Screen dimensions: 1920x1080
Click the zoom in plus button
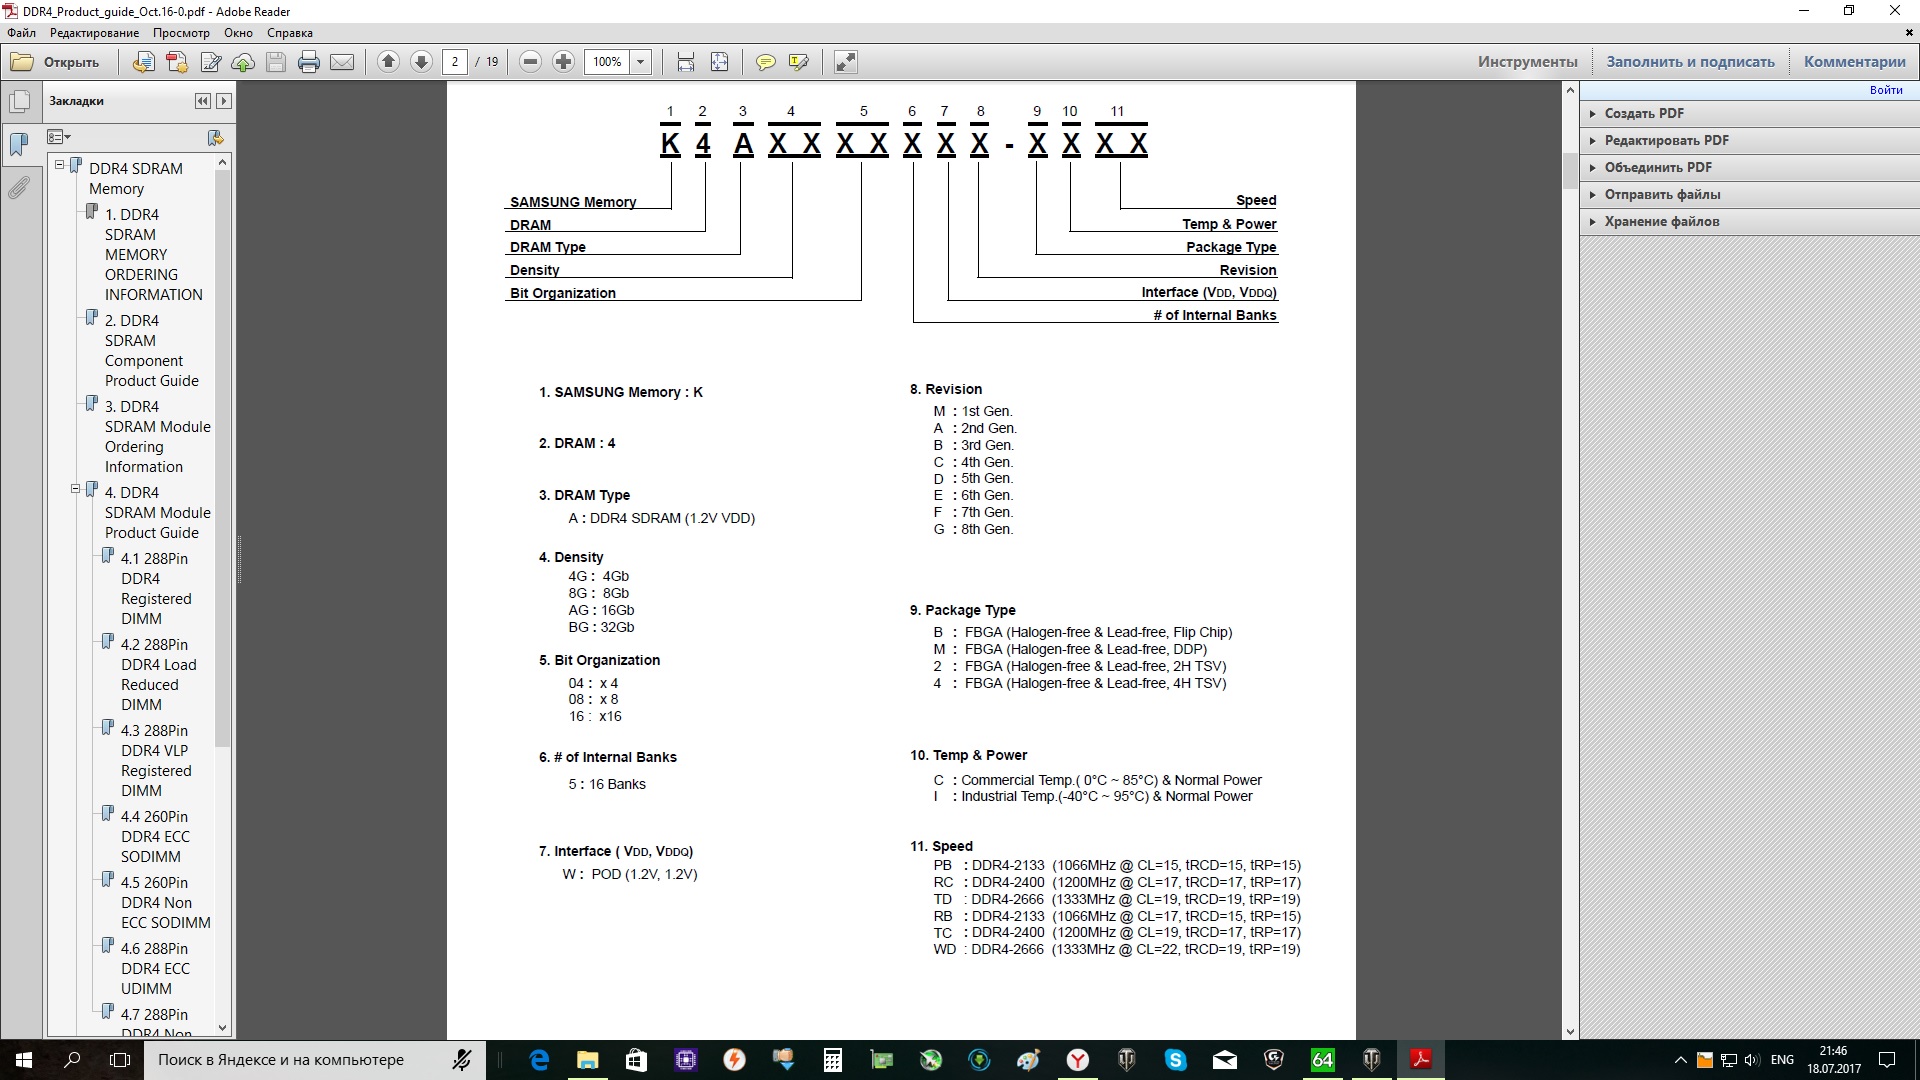coord(564,62)
